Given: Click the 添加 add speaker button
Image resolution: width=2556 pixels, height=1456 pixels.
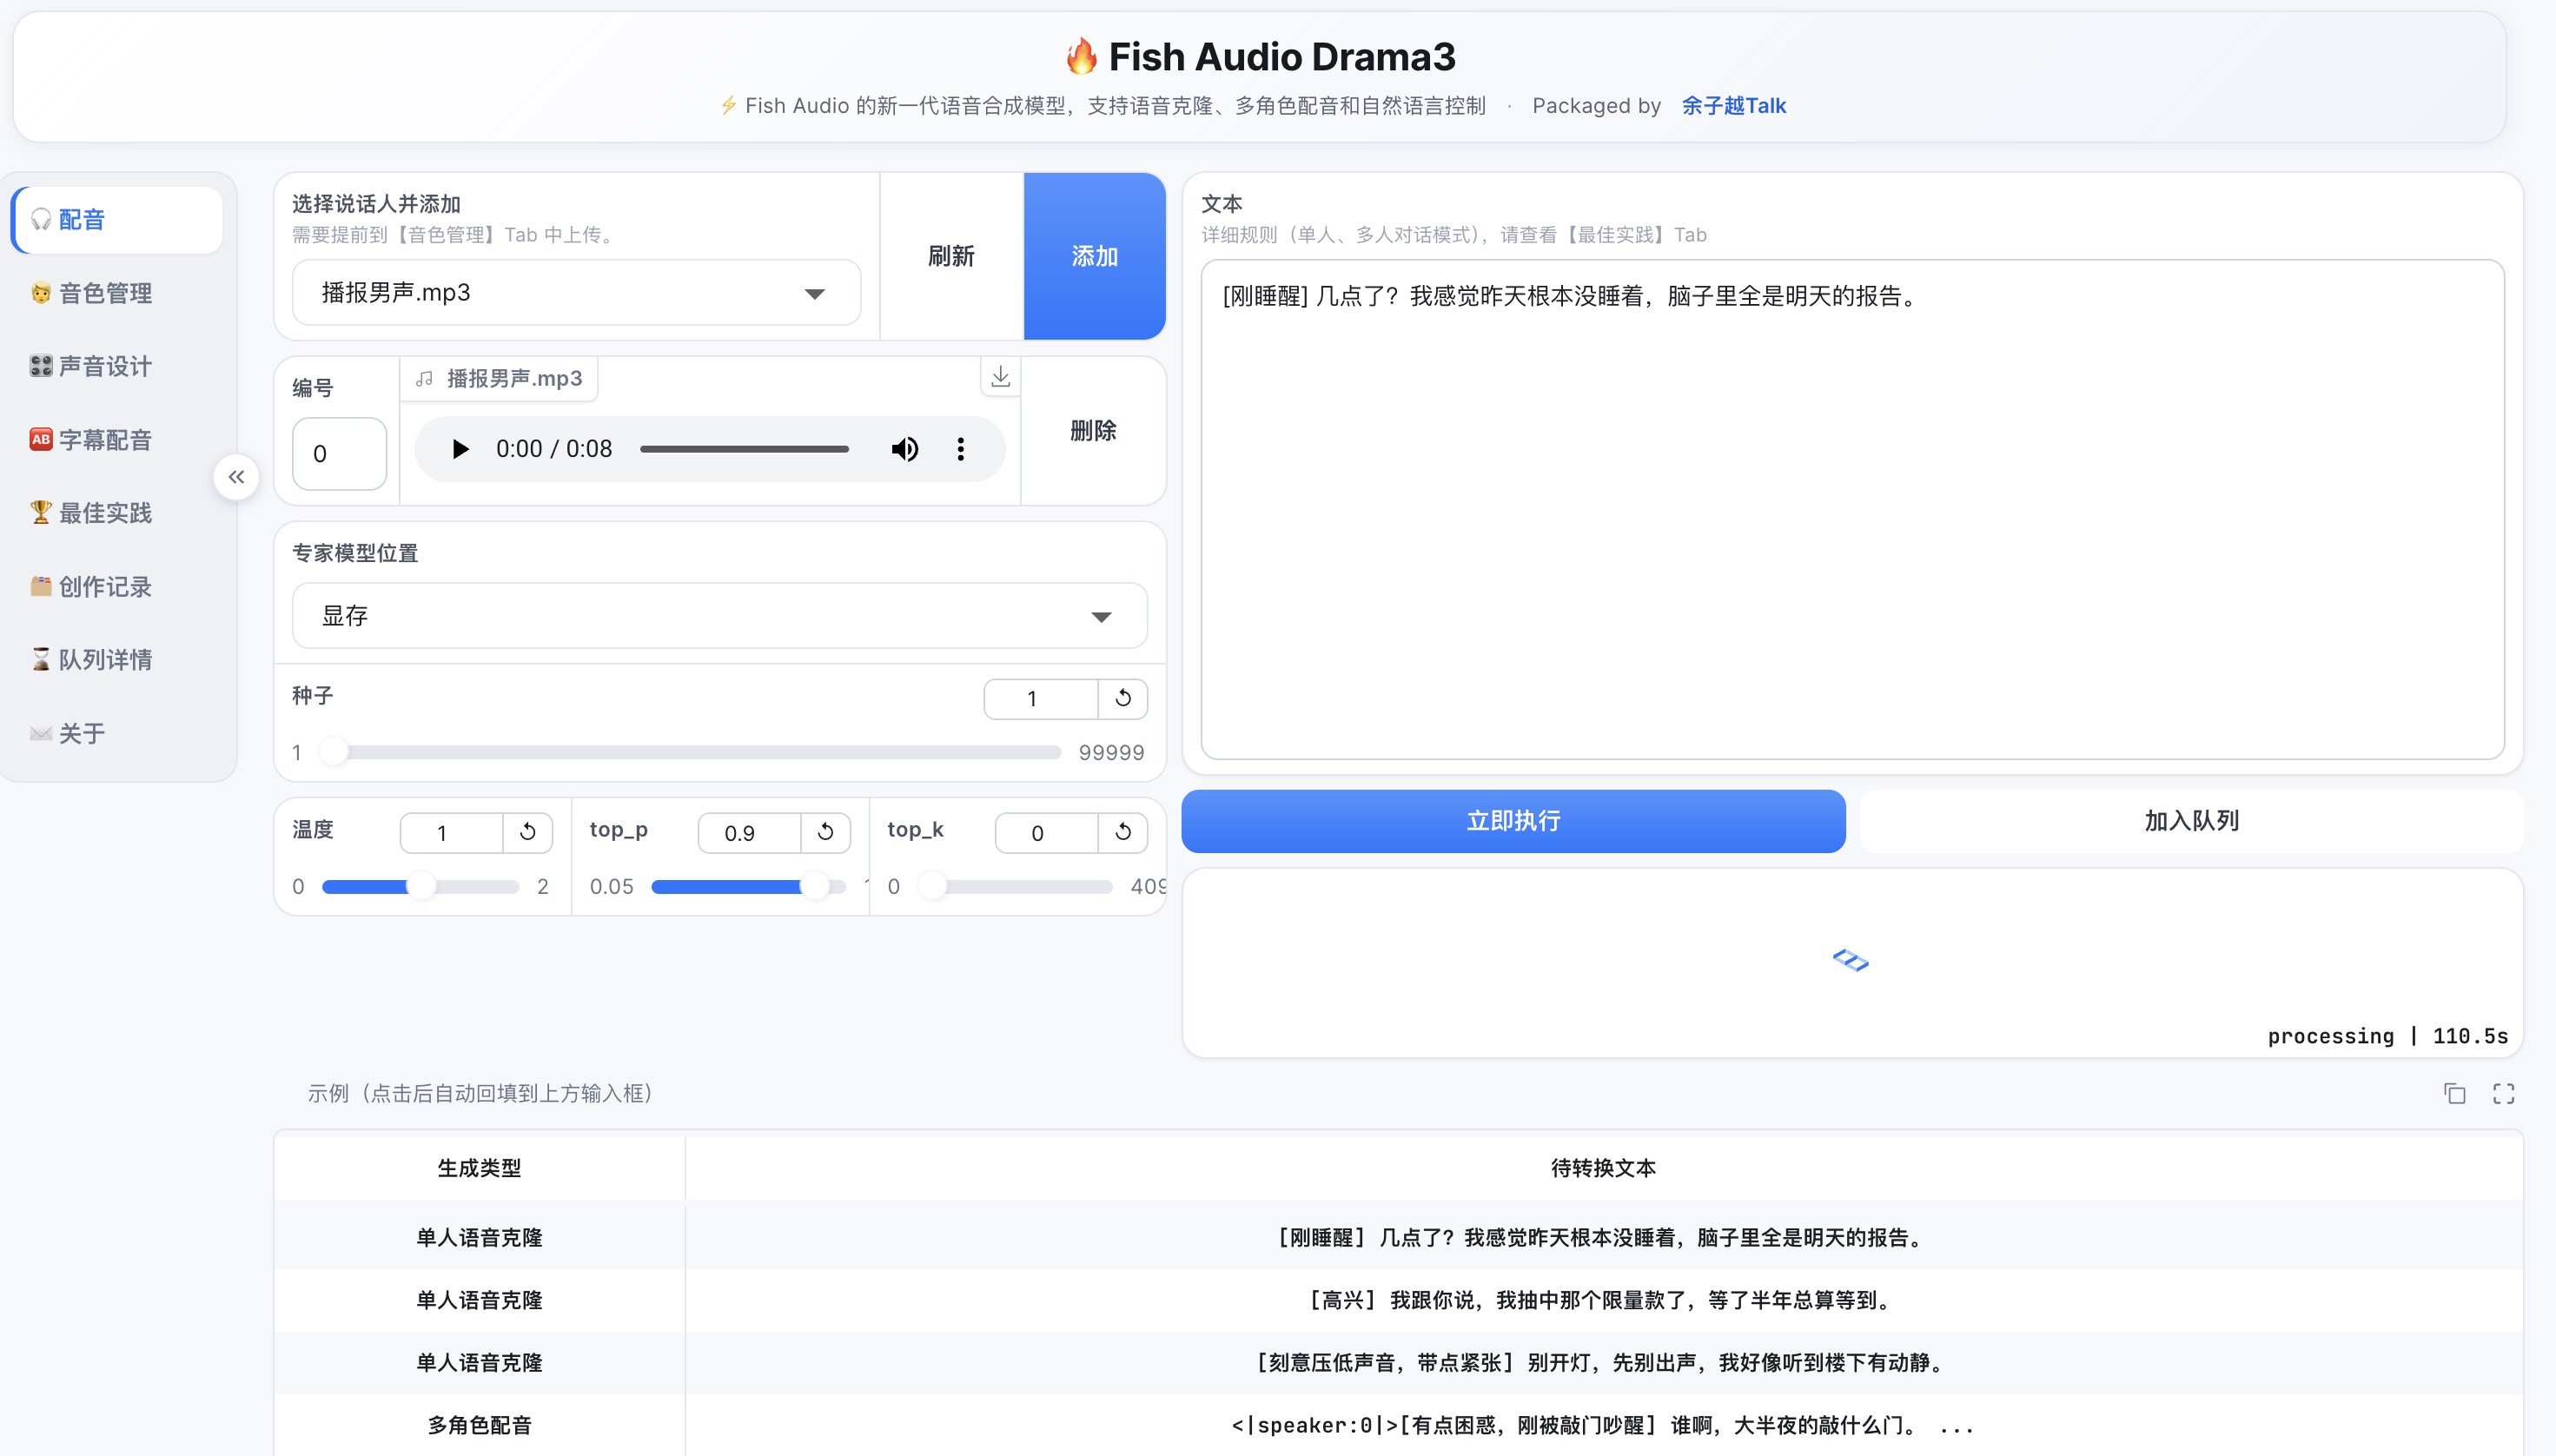Looking at the screenshot, I should pos(1094,256).
